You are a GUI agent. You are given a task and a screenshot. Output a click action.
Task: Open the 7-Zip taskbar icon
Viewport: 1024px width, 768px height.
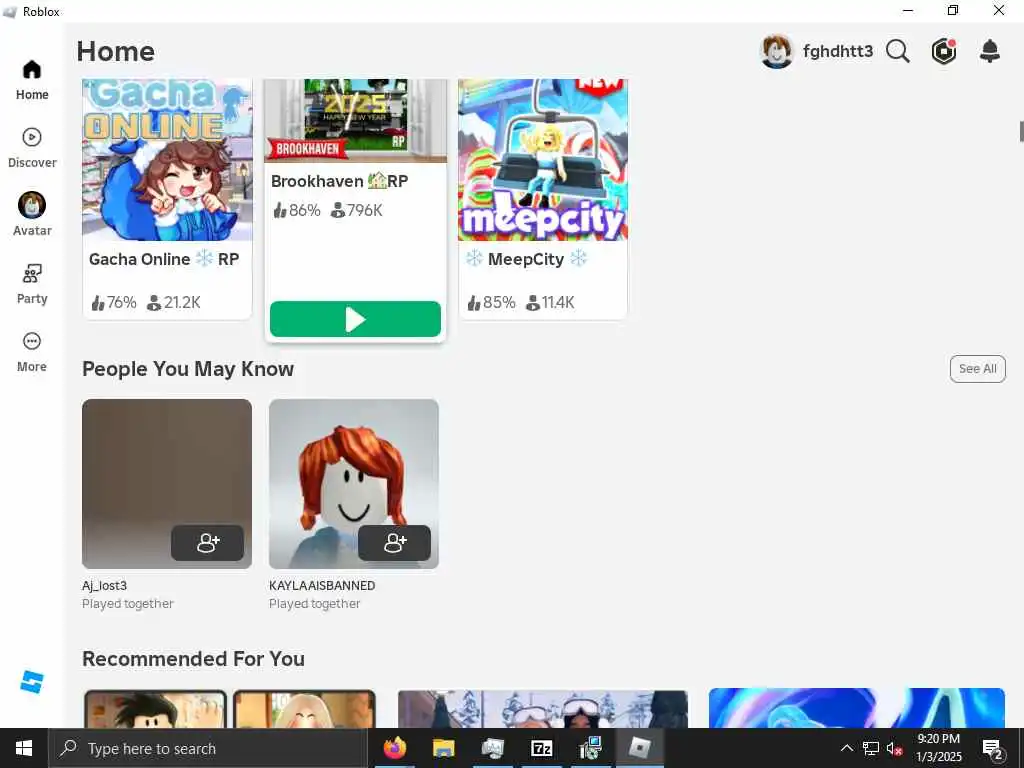click(541, 748)
